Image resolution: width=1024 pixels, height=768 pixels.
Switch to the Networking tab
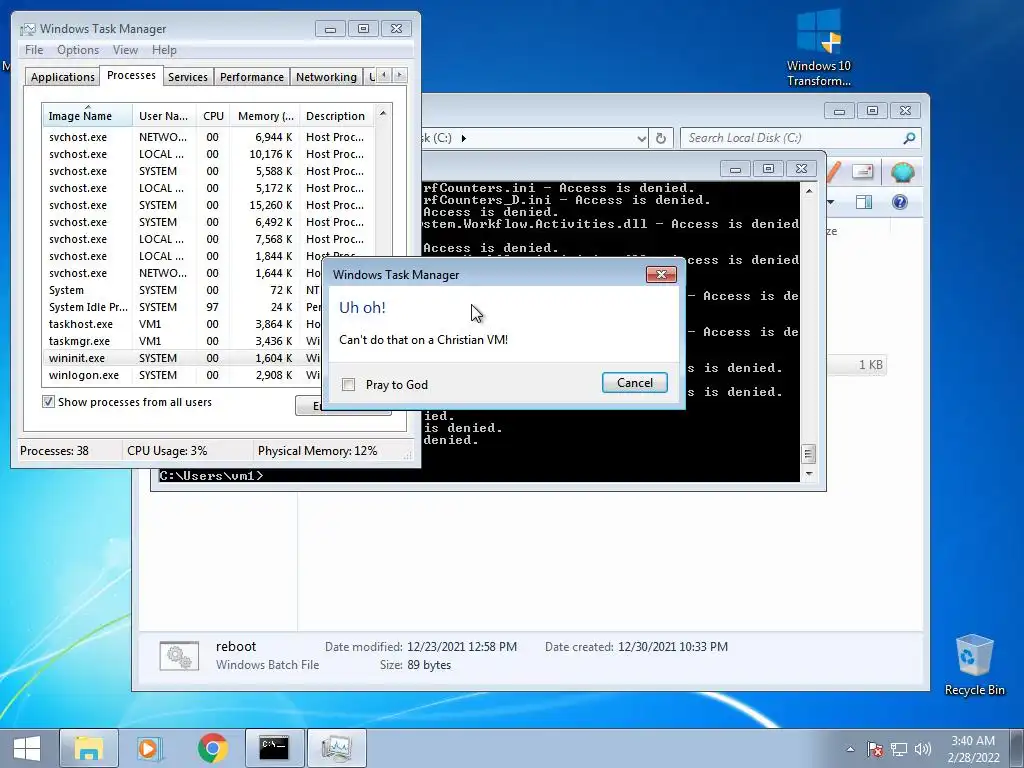326,77
